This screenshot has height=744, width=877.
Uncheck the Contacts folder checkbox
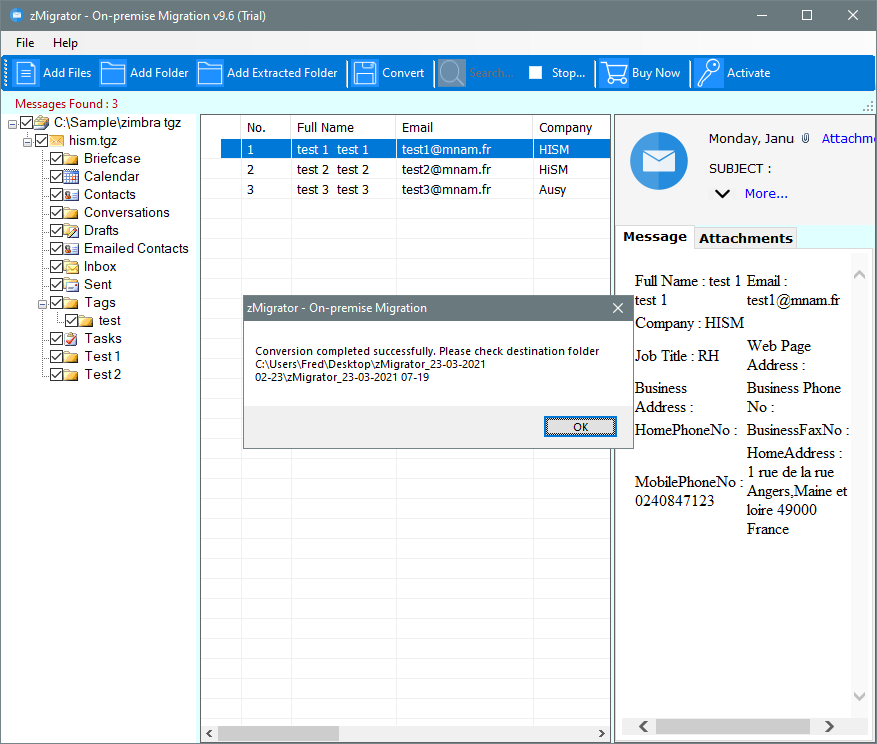click(x=56, y=195)
